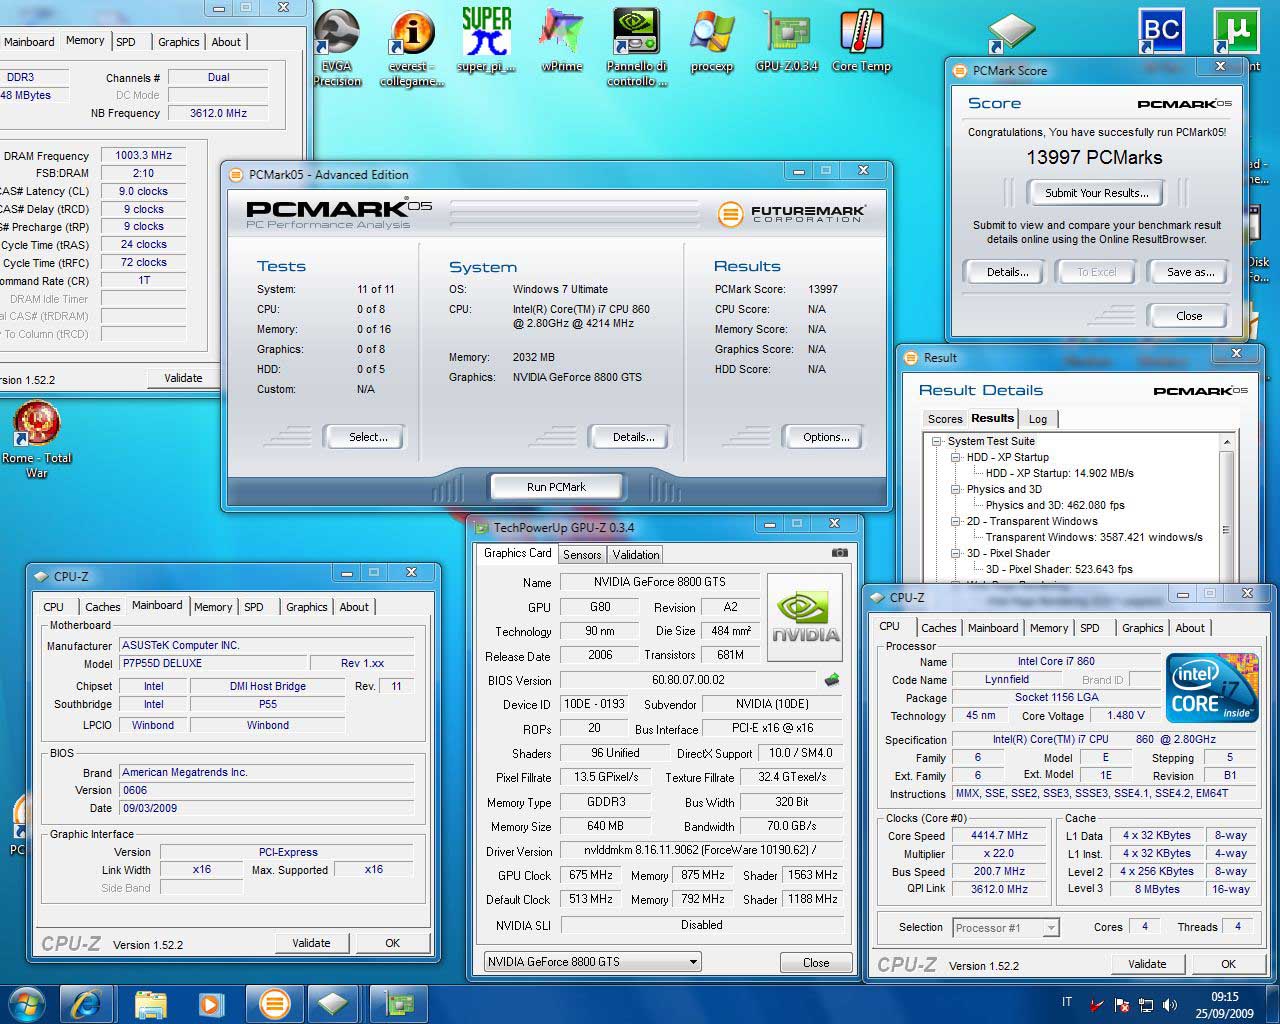
Task: Collapse the 3D - Pixel Shader node
Action: coord(956,553)
